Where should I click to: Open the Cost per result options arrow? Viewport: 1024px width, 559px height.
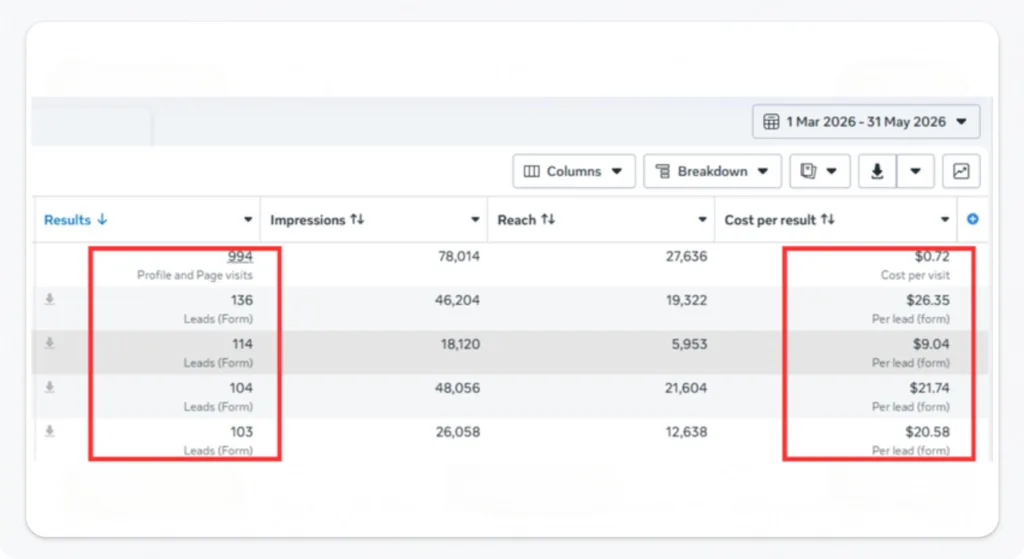click(944, 219)
